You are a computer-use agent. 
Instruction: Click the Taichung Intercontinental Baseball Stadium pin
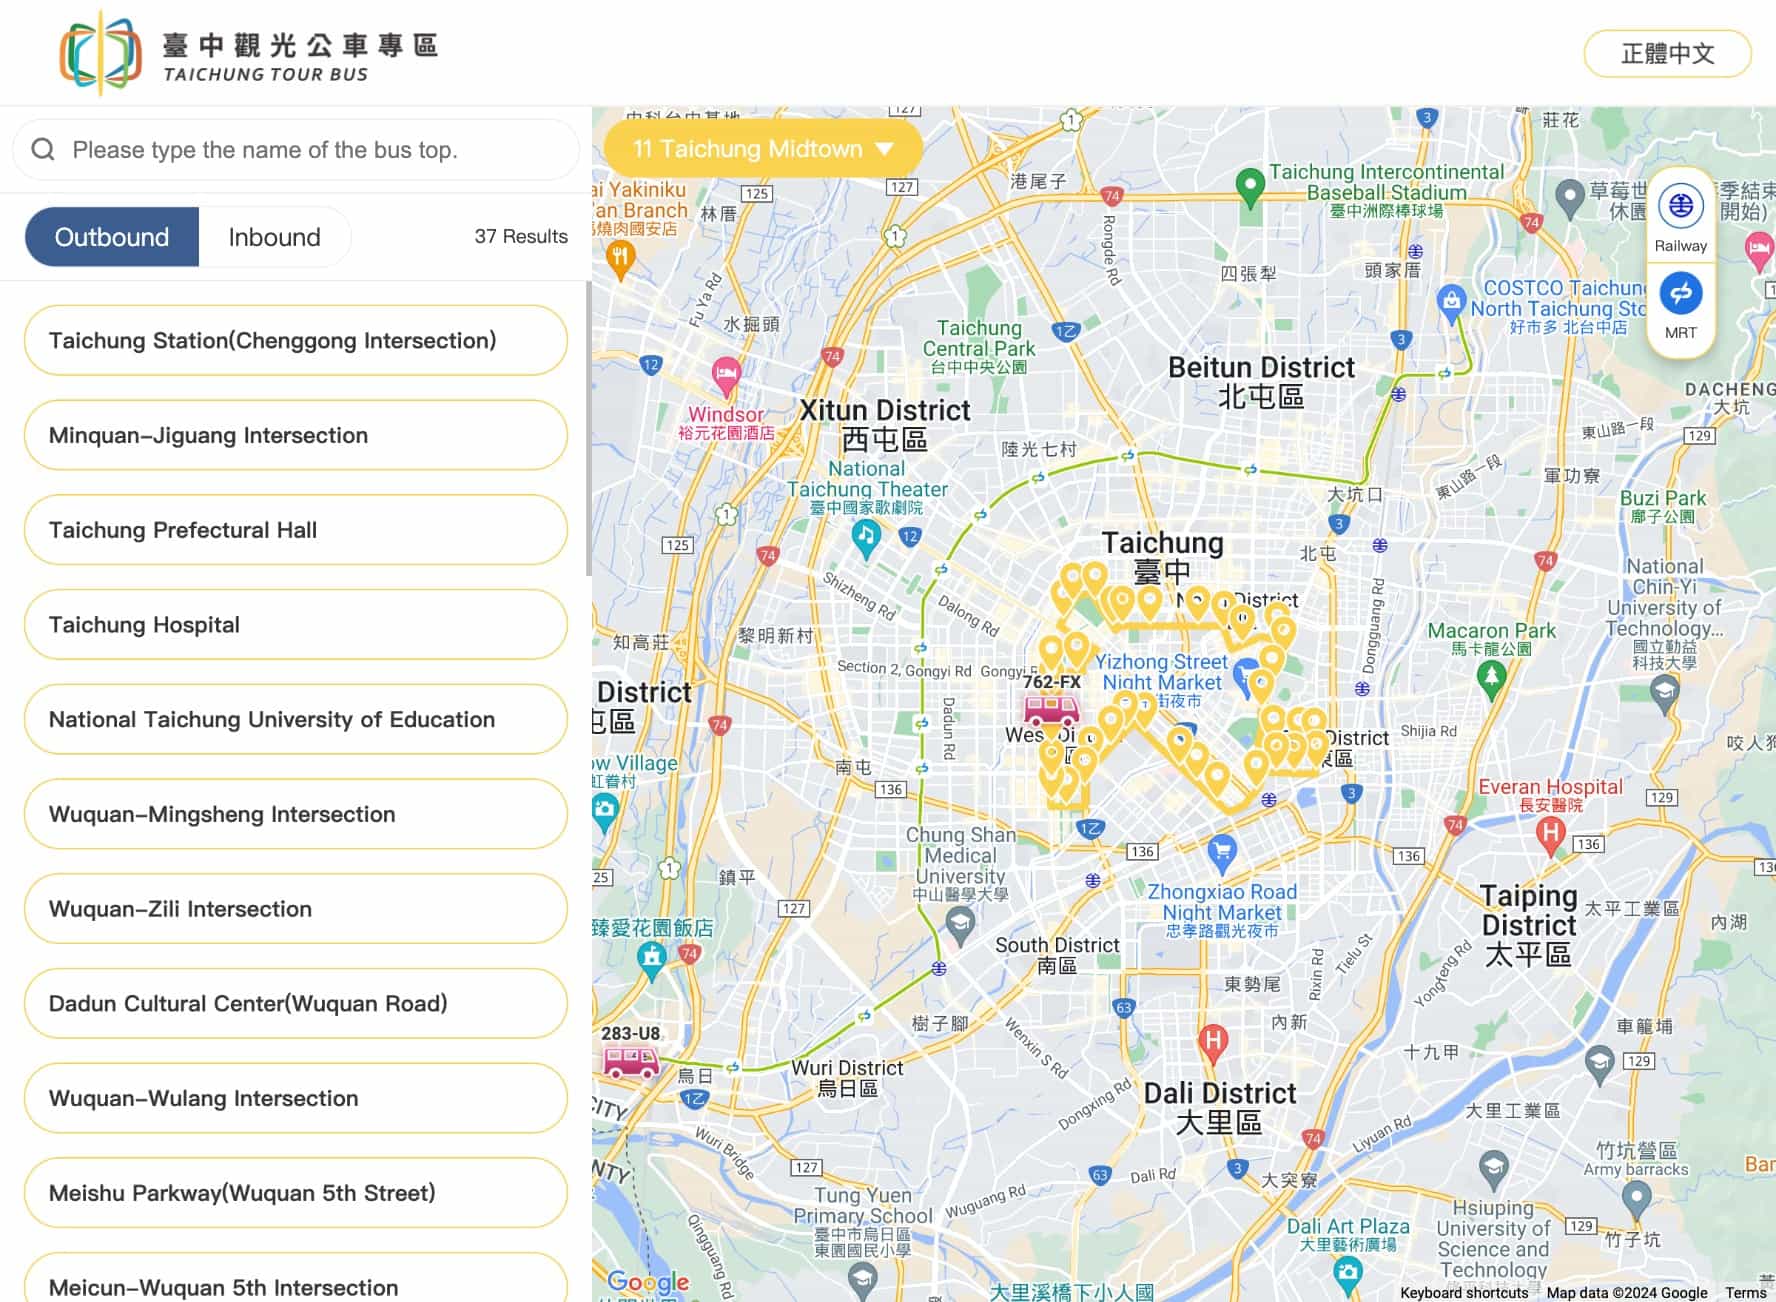pos(1249,186)
